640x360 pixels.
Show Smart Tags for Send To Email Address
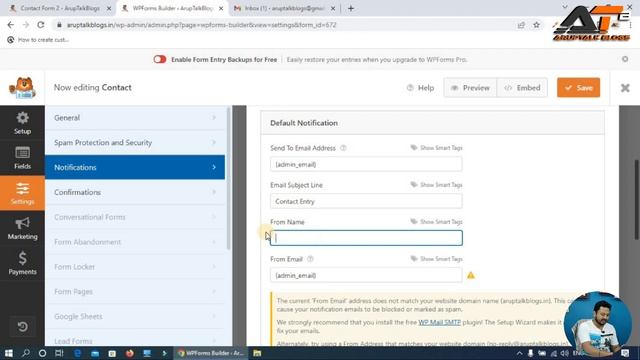click(x=436, y=148)
